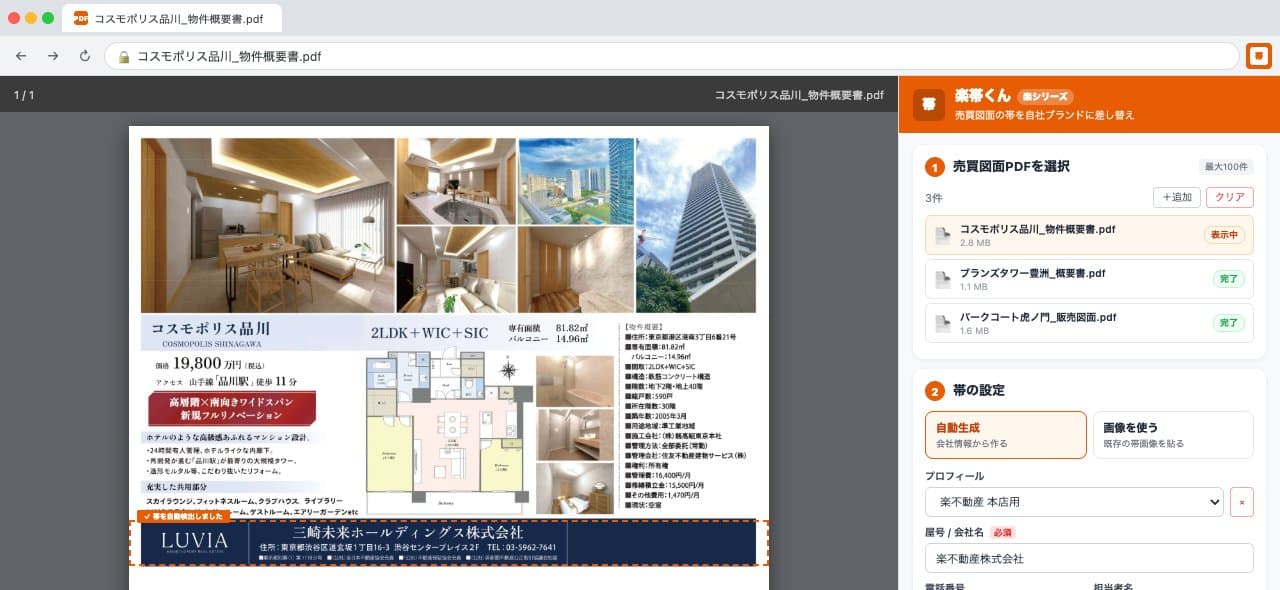Viewport: 1280px width, 590px height.
Task: Click the 3件 file count text
Action: point(934,198)
